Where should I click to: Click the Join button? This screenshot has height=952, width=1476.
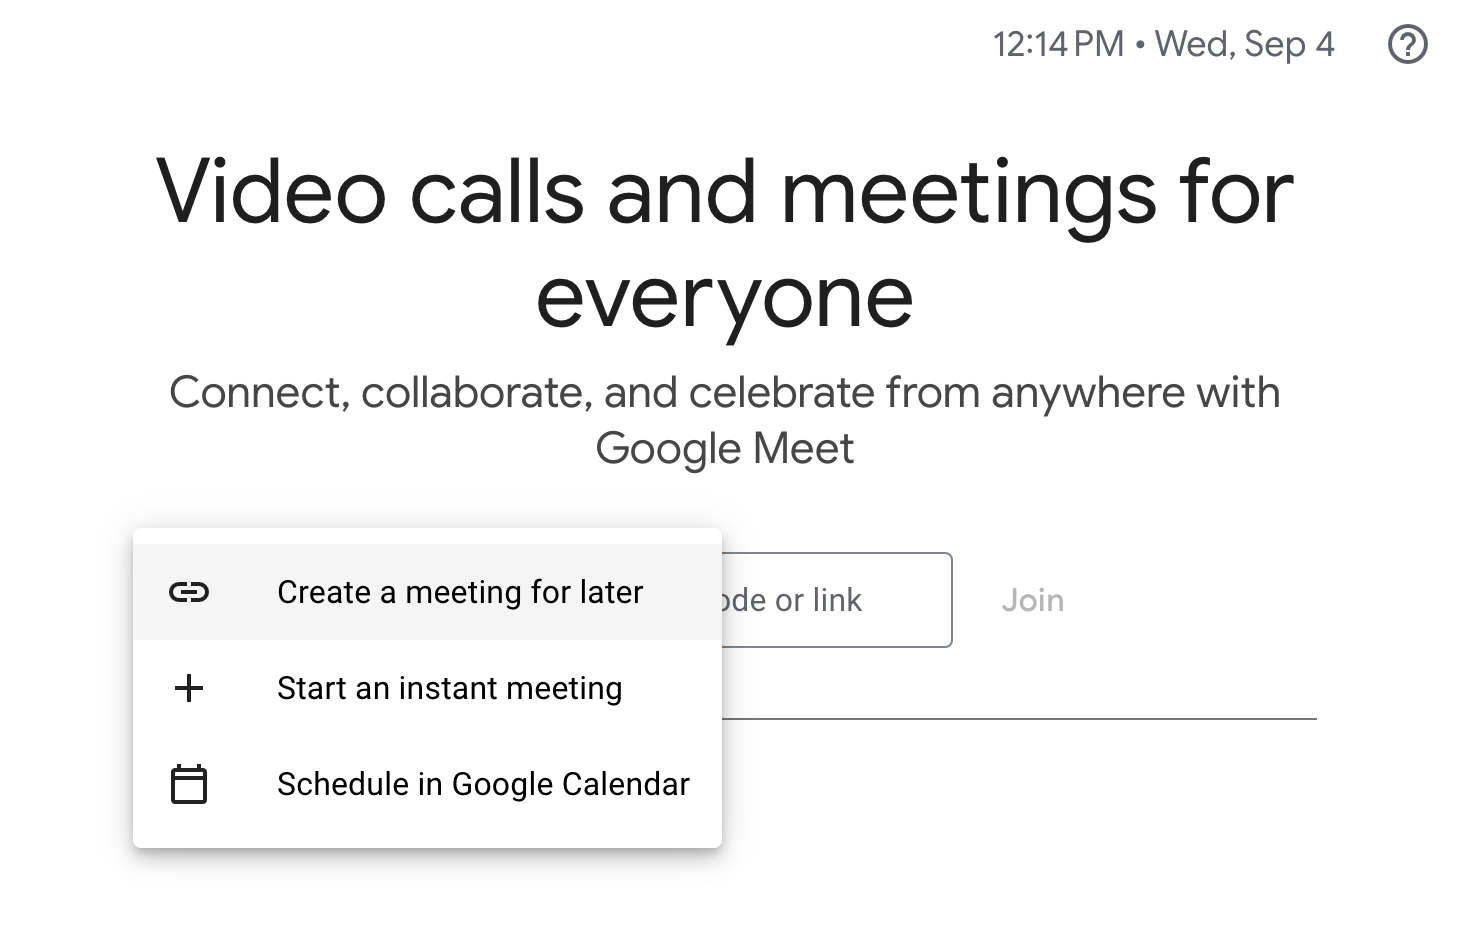point(1033,600)
